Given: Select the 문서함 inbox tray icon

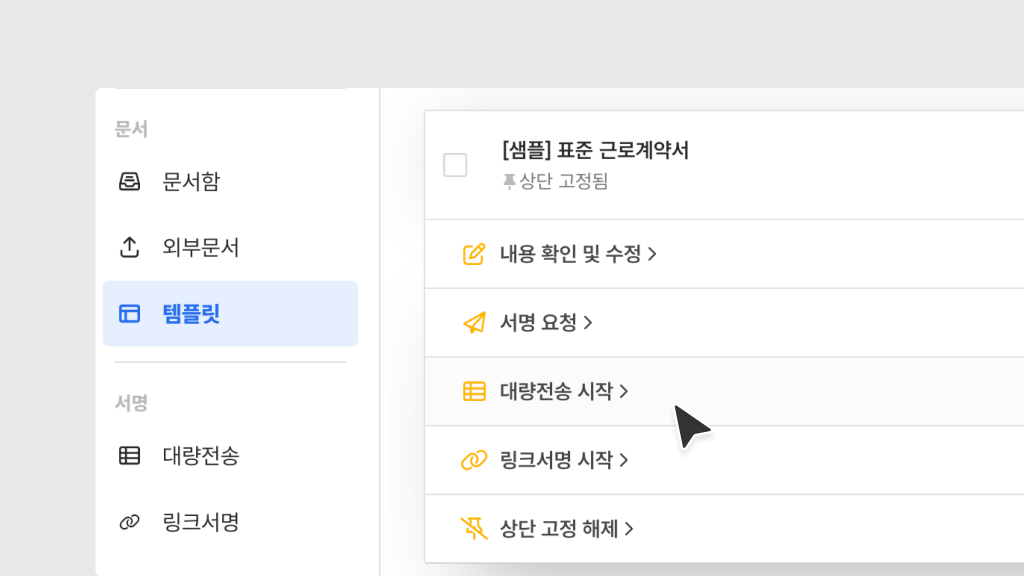Looking at the screenshot, I should pos(130,182).
